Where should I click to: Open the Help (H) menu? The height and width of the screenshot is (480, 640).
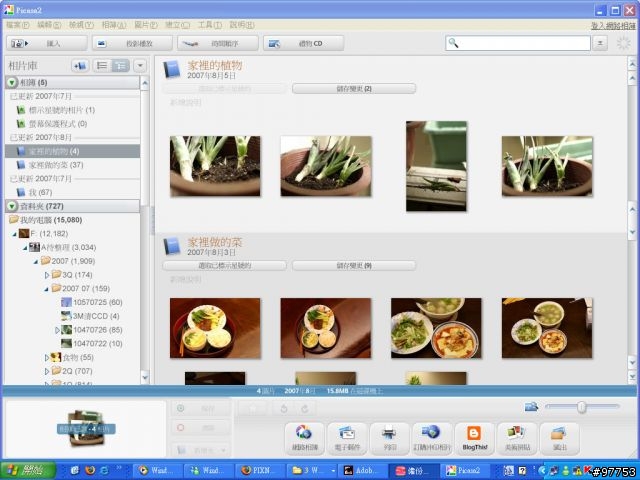coord(242,25)
